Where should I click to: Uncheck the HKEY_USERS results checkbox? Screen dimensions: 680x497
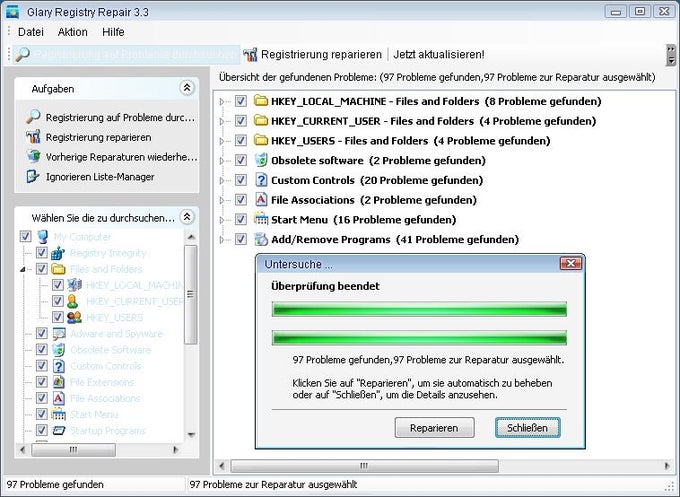[241, 141]
